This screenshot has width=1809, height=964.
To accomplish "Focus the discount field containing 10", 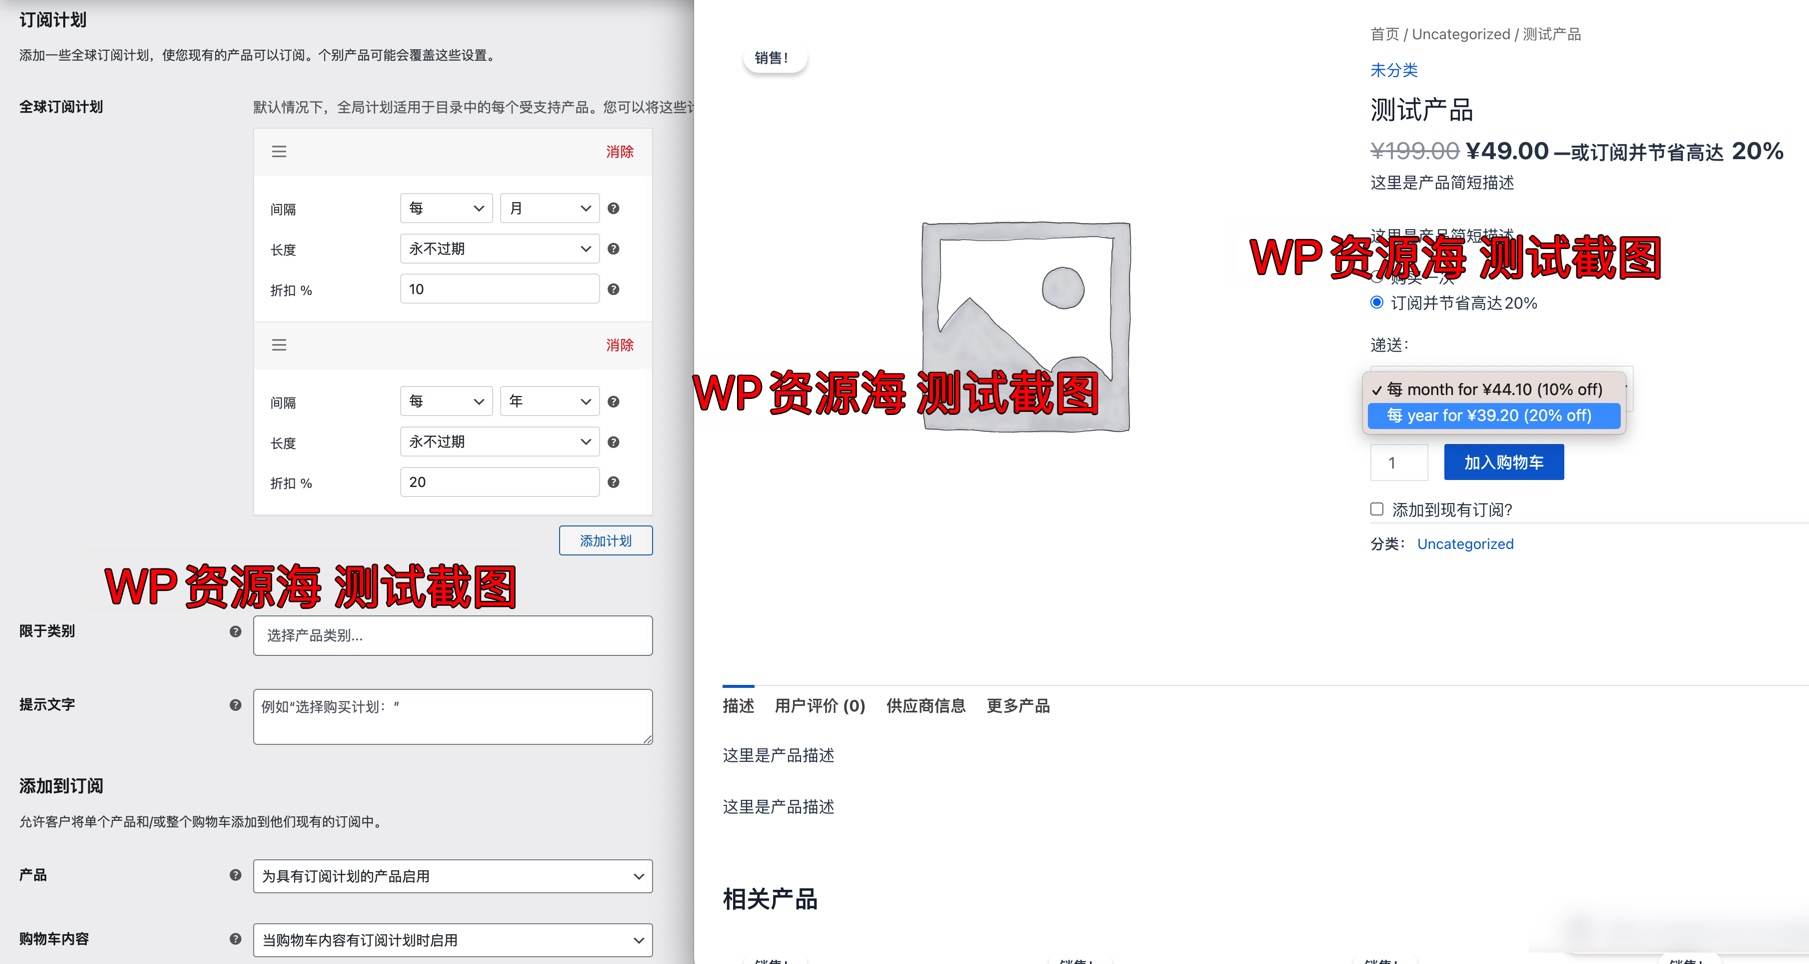I will (500, 289).
